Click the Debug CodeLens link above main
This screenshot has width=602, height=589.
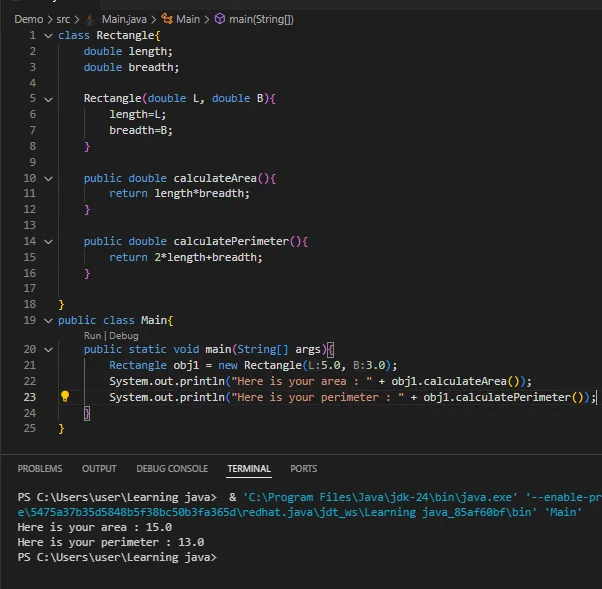pos(124,336)
